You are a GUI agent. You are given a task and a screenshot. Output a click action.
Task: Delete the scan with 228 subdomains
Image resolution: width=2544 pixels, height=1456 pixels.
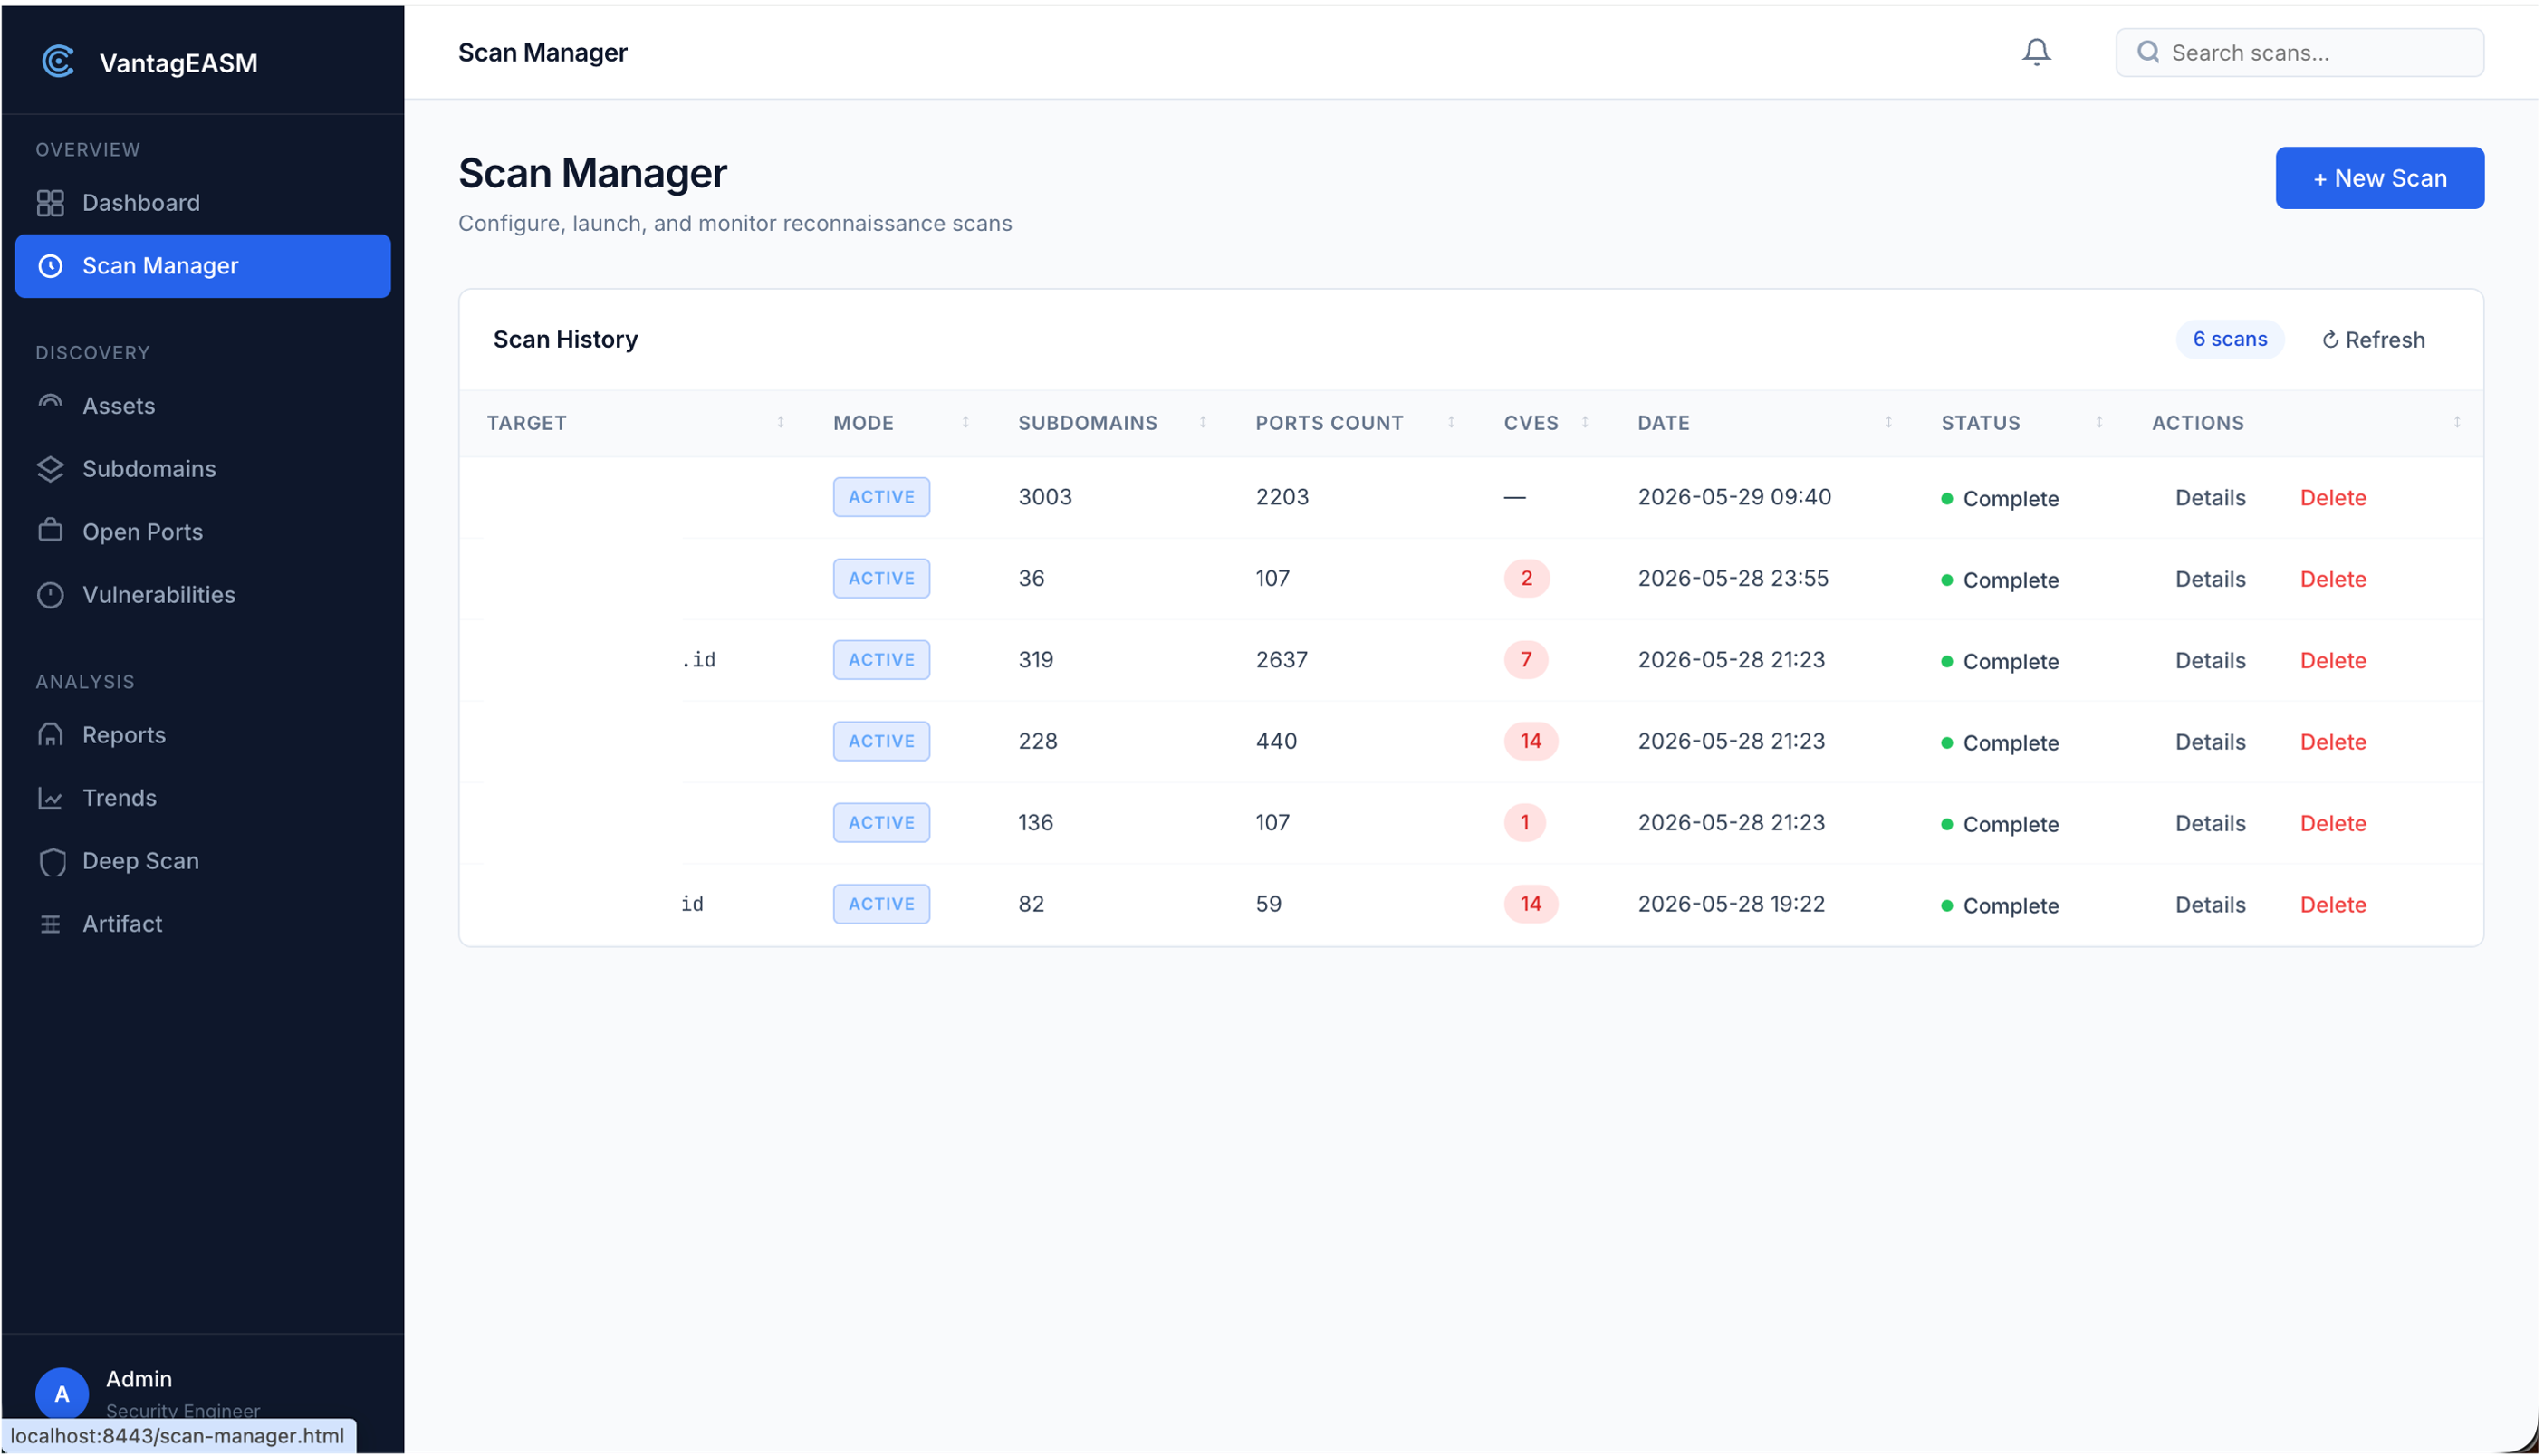2334,742
